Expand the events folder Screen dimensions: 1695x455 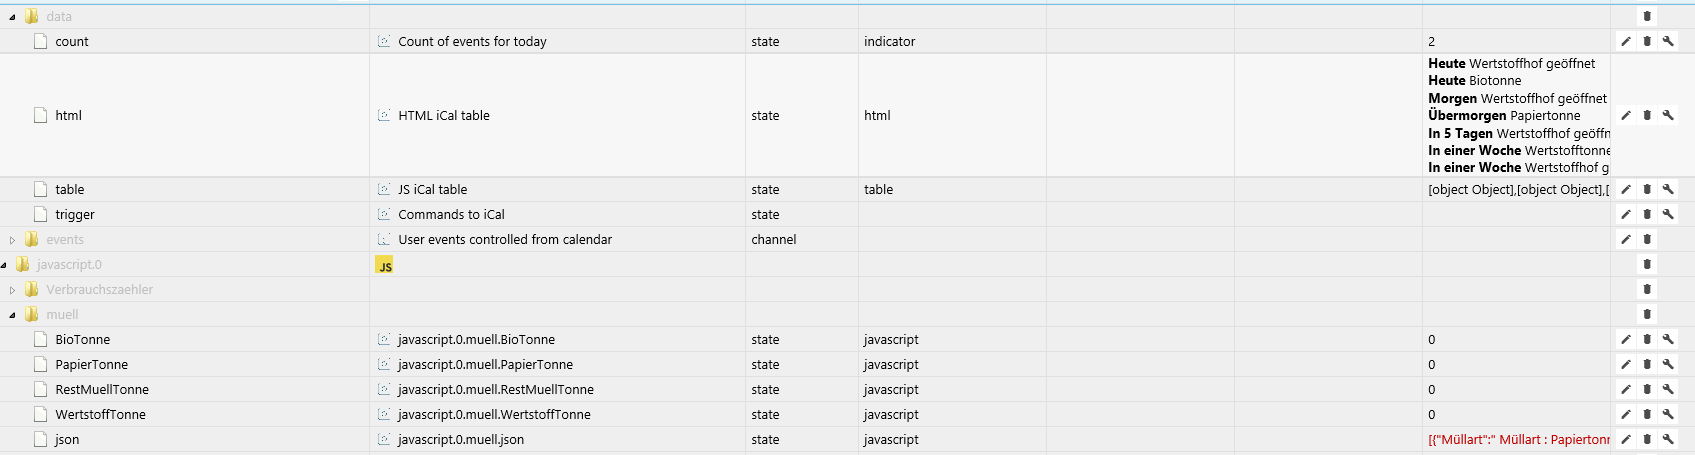(x=12, y=240)
